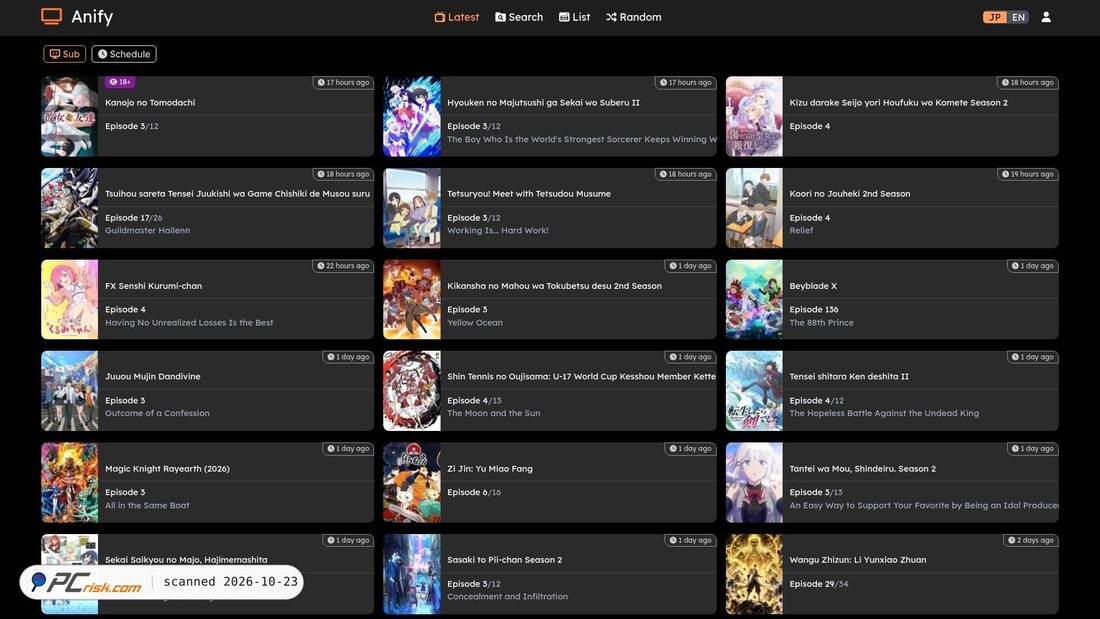Click "Episode 29/34" under Wangu Zhizun
Image resolution: width=1100 pixels, height=619 pixels.
click(819, 584)
